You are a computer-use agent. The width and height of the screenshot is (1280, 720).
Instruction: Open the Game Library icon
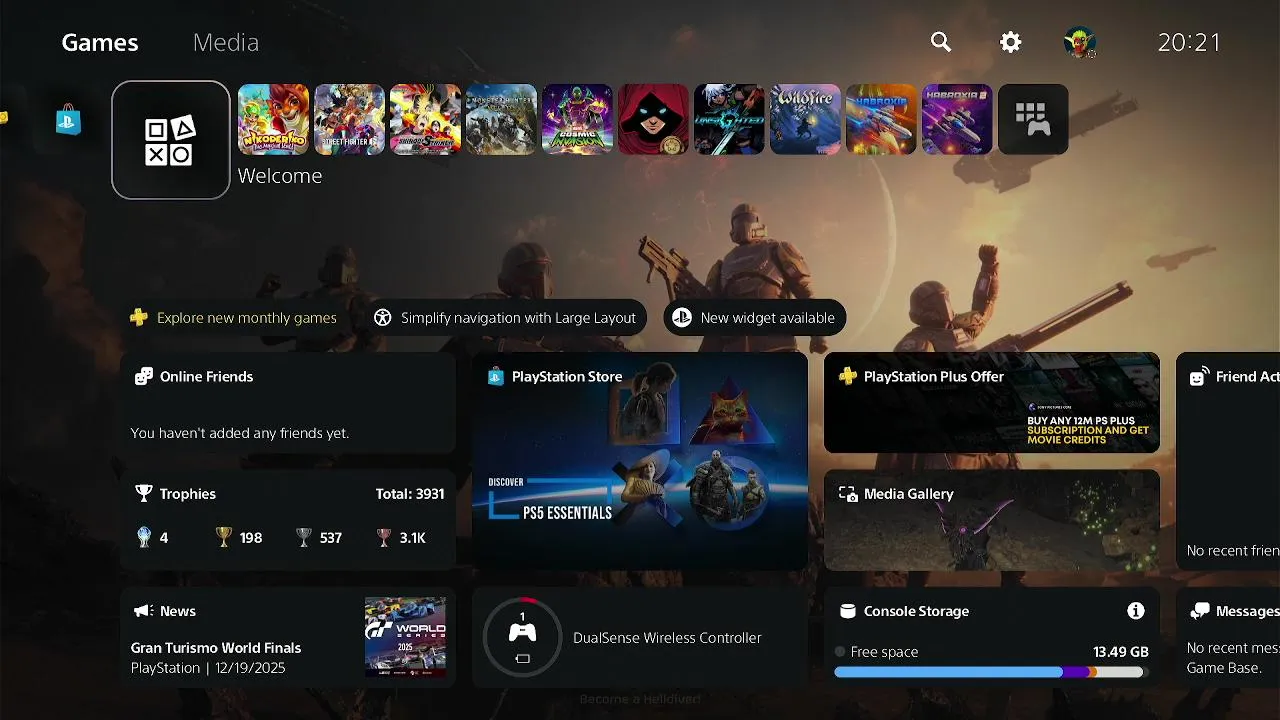pyautogui.click(x=1034, y=120)
